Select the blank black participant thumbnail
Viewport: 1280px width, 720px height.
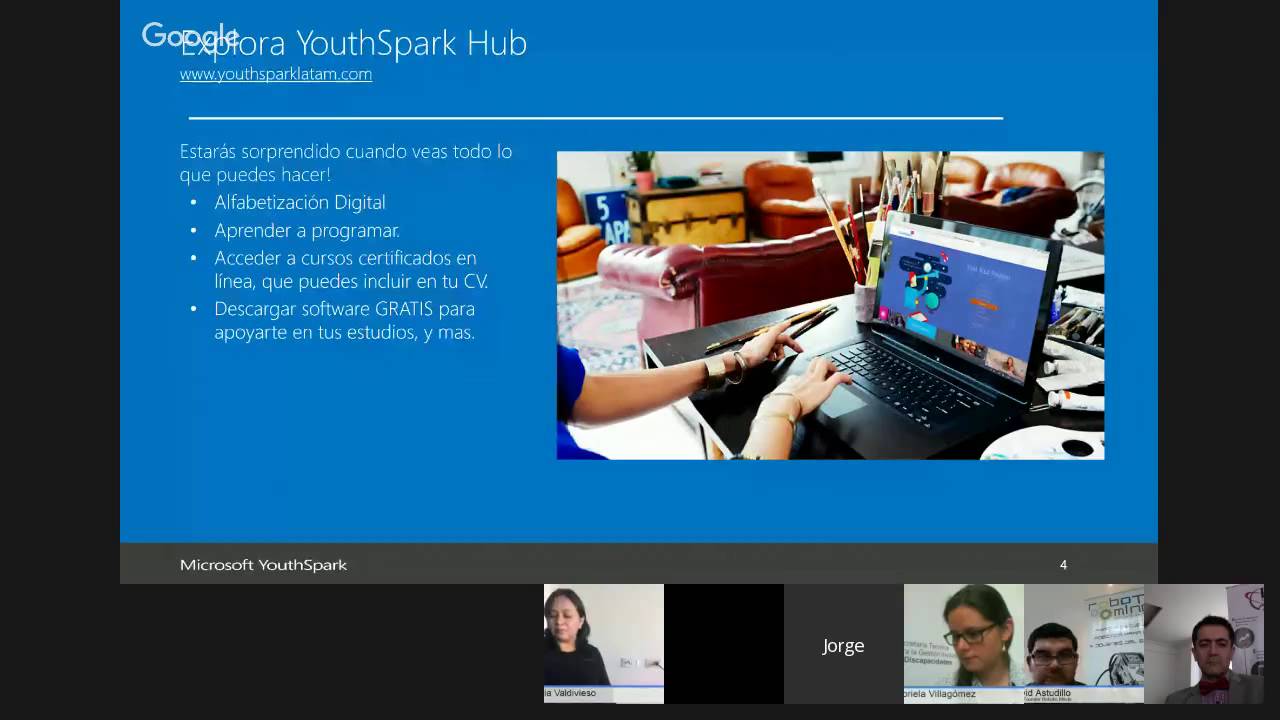[724, 644]
